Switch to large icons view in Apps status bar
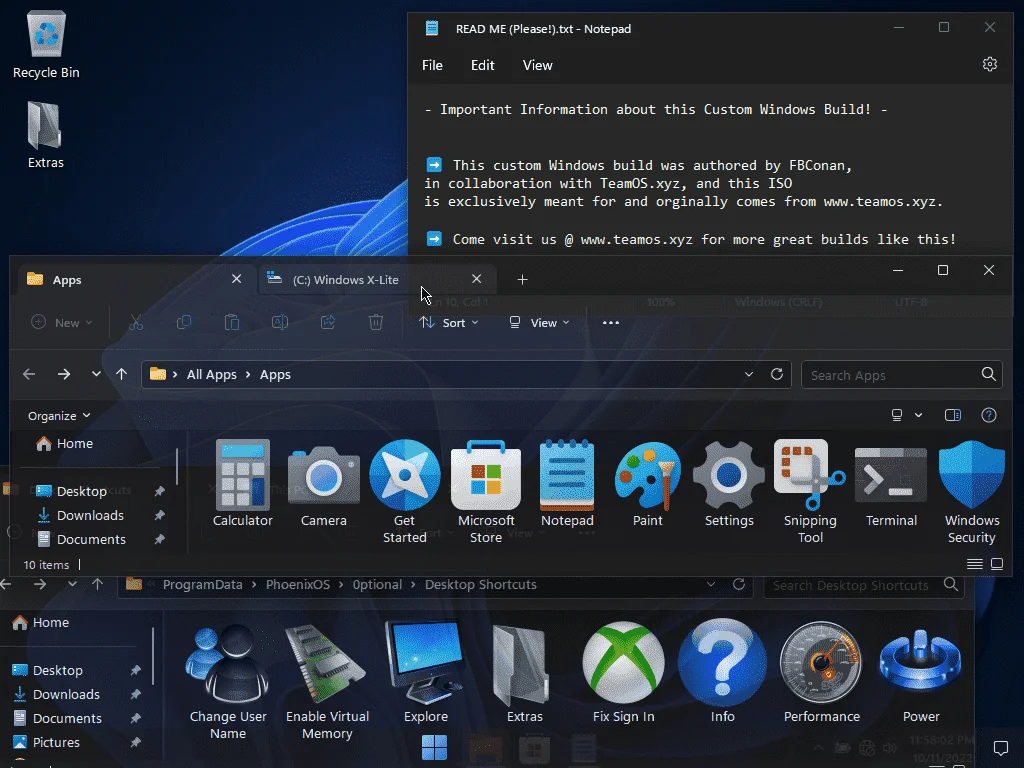This screenshot has height=768, width=1024. (x=997, y=564)
